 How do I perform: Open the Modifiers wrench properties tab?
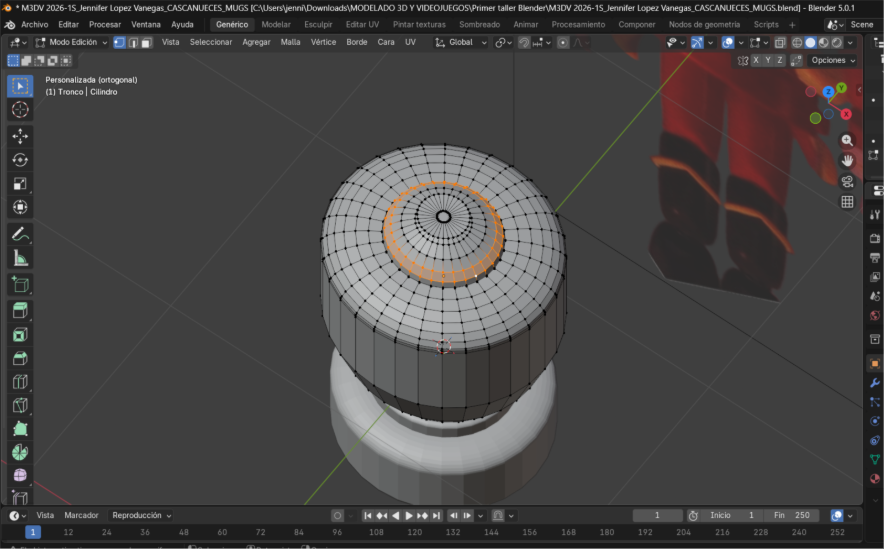pos(874,383)
